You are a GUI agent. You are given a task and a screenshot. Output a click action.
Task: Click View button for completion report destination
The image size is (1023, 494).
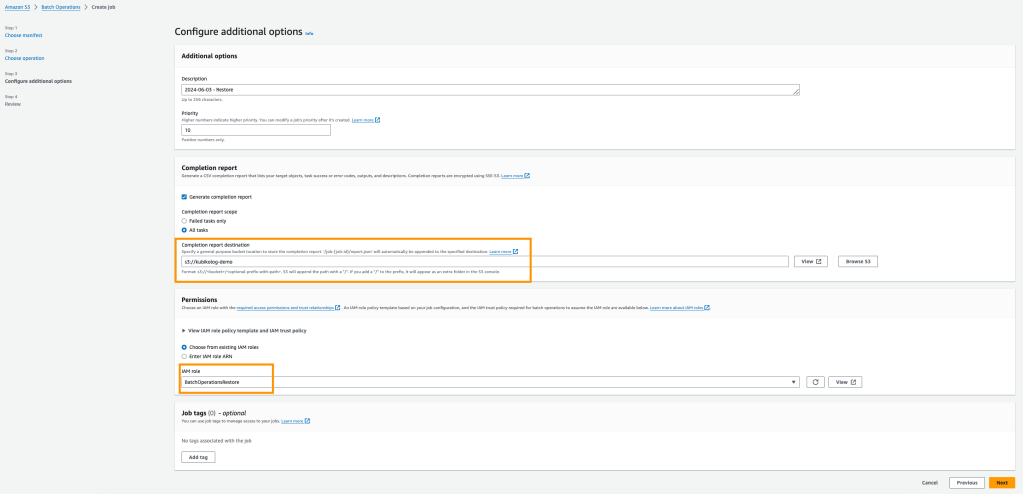pyautogui.click(x=811, y=261)
